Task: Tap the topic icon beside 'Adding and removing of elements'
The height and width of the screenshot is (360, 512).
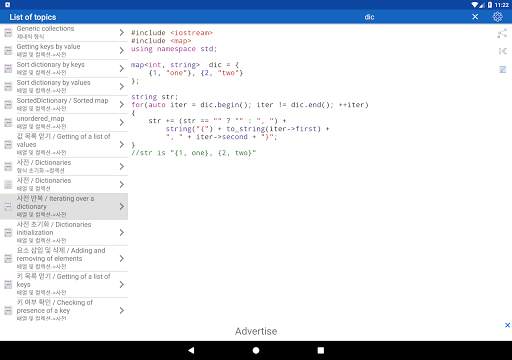Action: (x=8, y=258)
